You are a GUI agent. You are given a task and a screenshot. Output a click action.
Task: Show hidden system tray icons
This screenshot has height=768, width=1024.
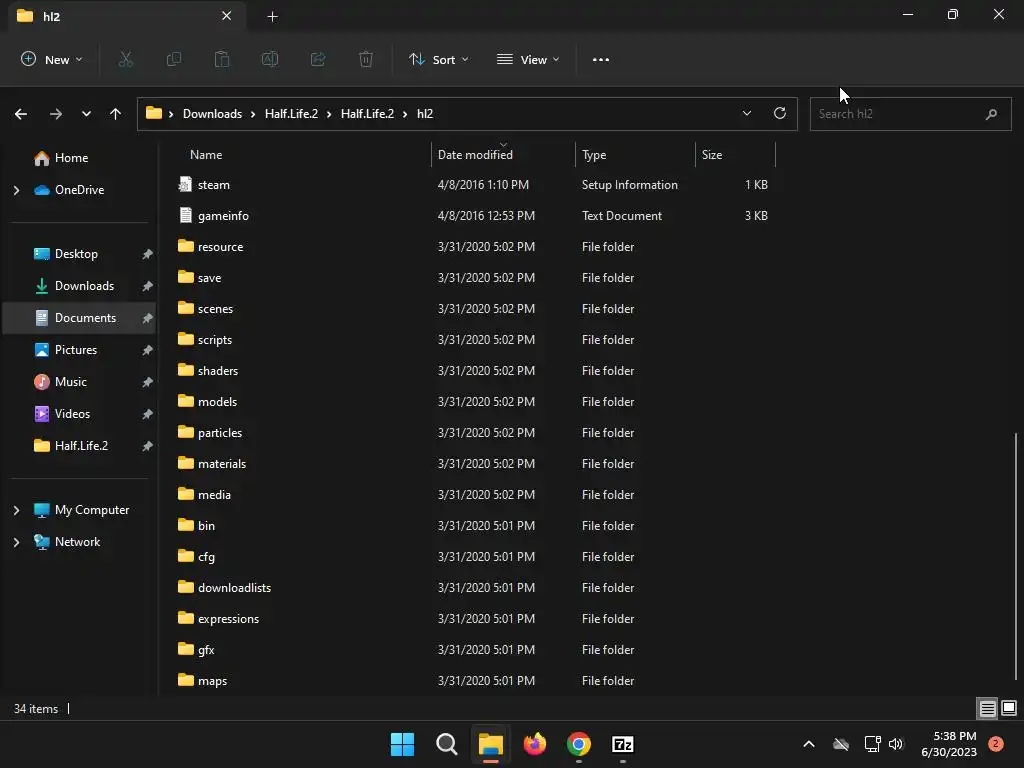tap(808, 744)
